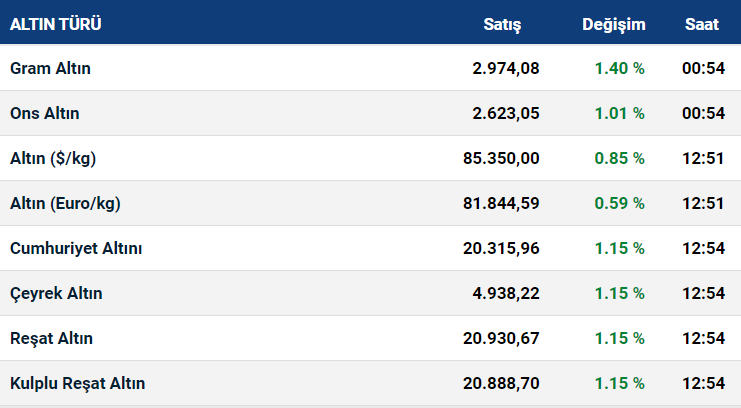Sort by the Değişim column header
Viewport: 741px width, 408px height.
pos(613,25)
